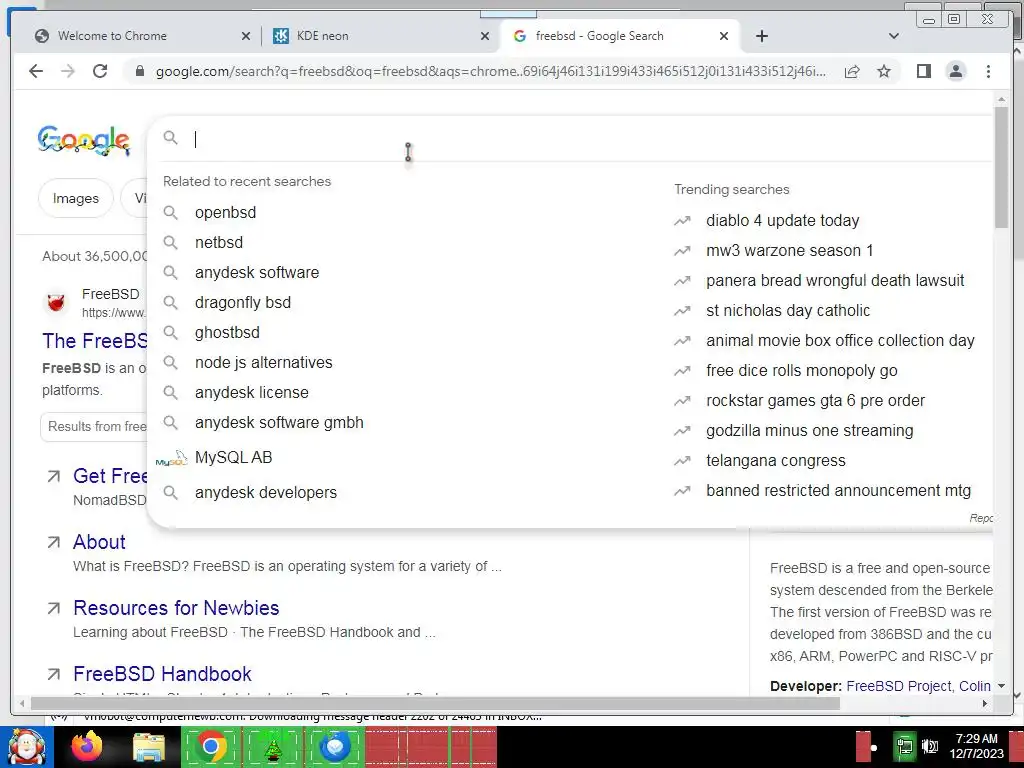This screenshot has height=768, width=1024.
Task: Open the FreeBSD Handbook sitelink
Action: click(163, 673)
